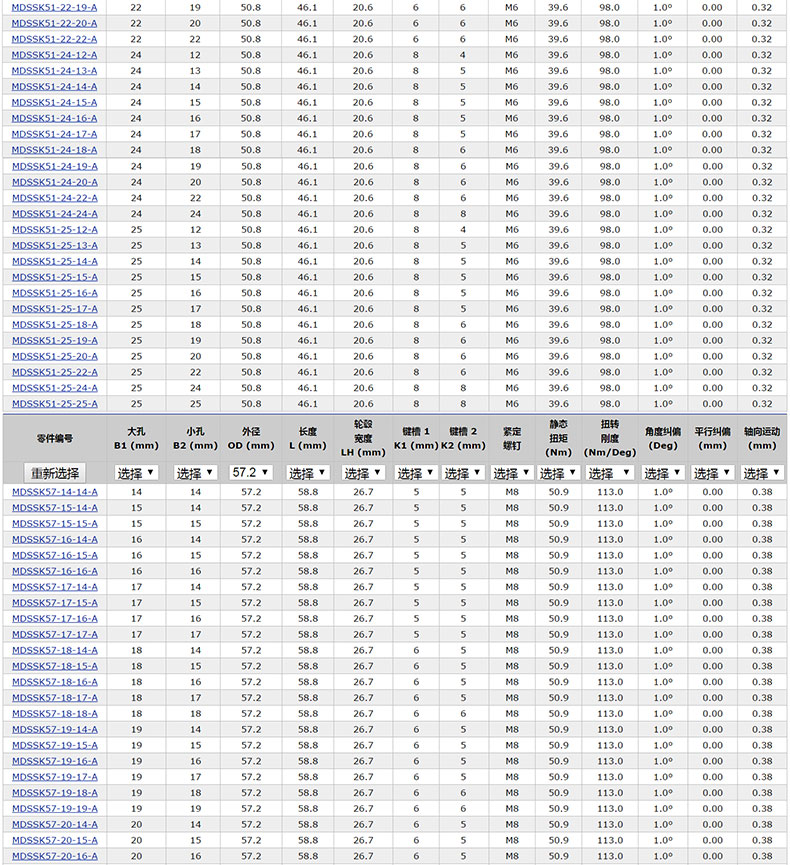Open the 大孔 B1 filter dropdown
790x865 pixels.
136,473
